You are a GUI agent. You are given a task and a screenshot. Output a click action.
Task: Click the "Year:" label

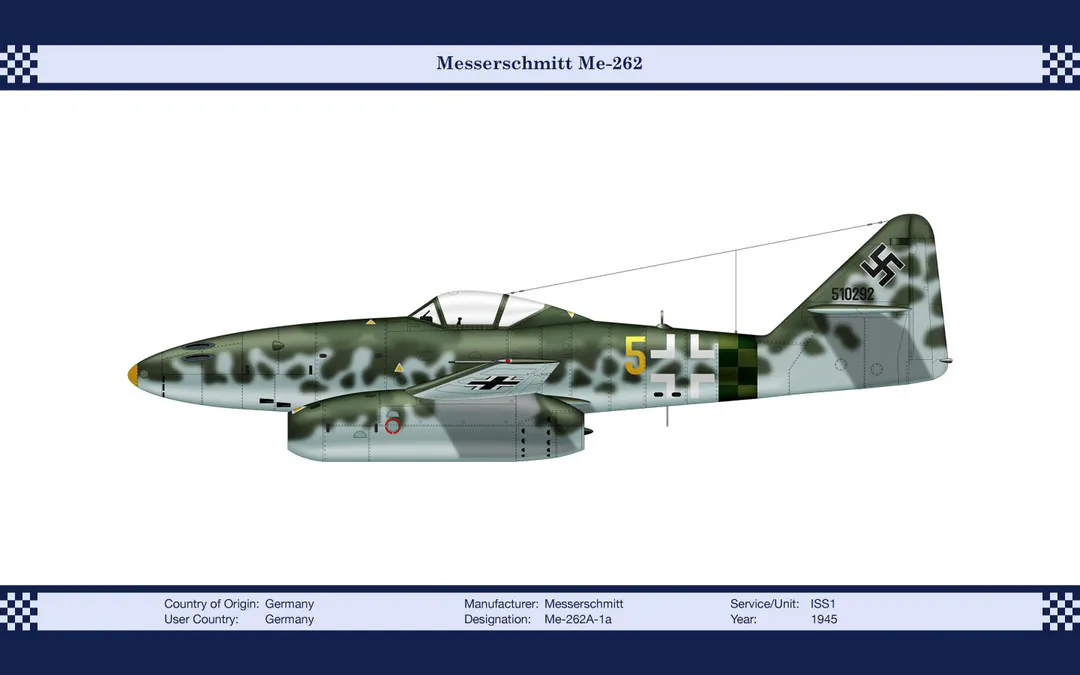[x=743, y=619]
